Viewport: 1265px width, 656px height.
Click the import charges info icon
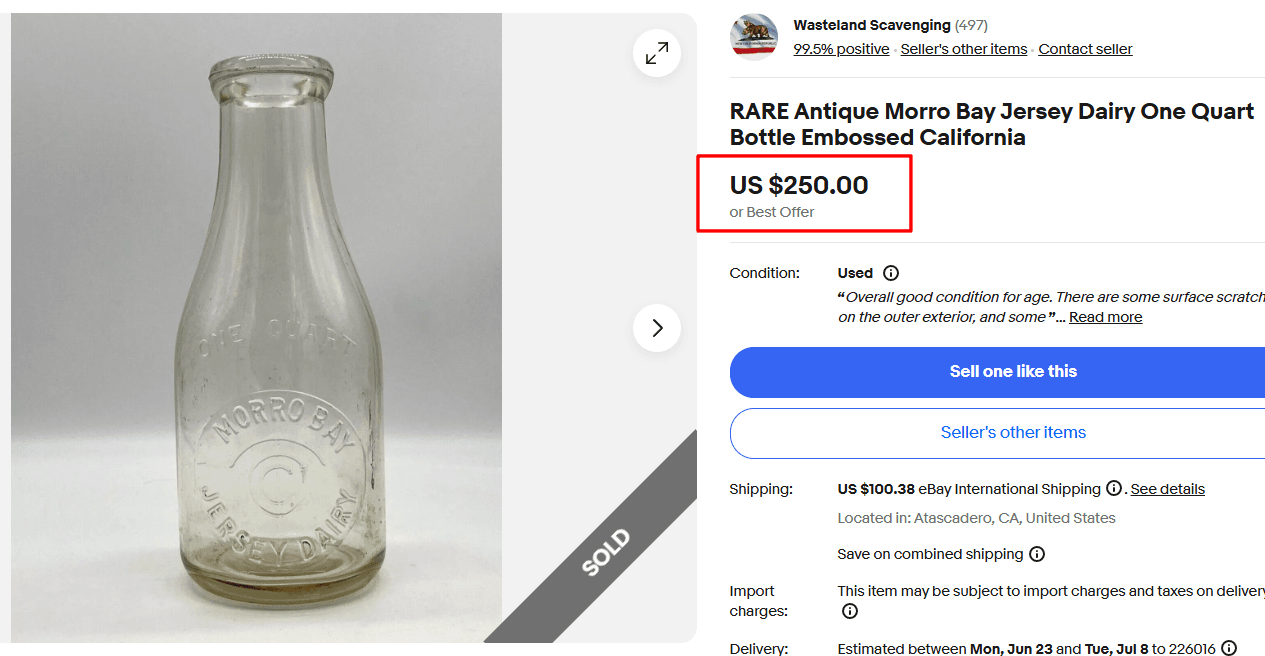[x=849, y=610]
